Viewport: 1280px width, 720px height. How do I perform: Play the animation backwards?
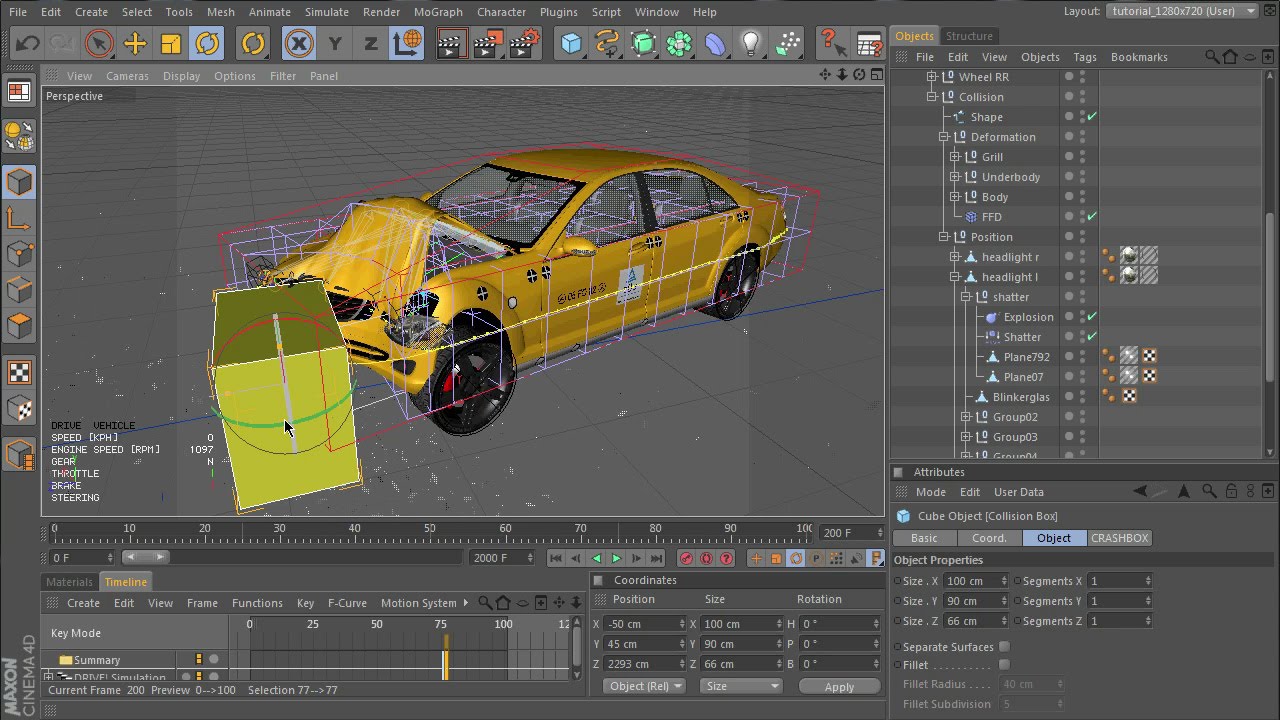597,558
